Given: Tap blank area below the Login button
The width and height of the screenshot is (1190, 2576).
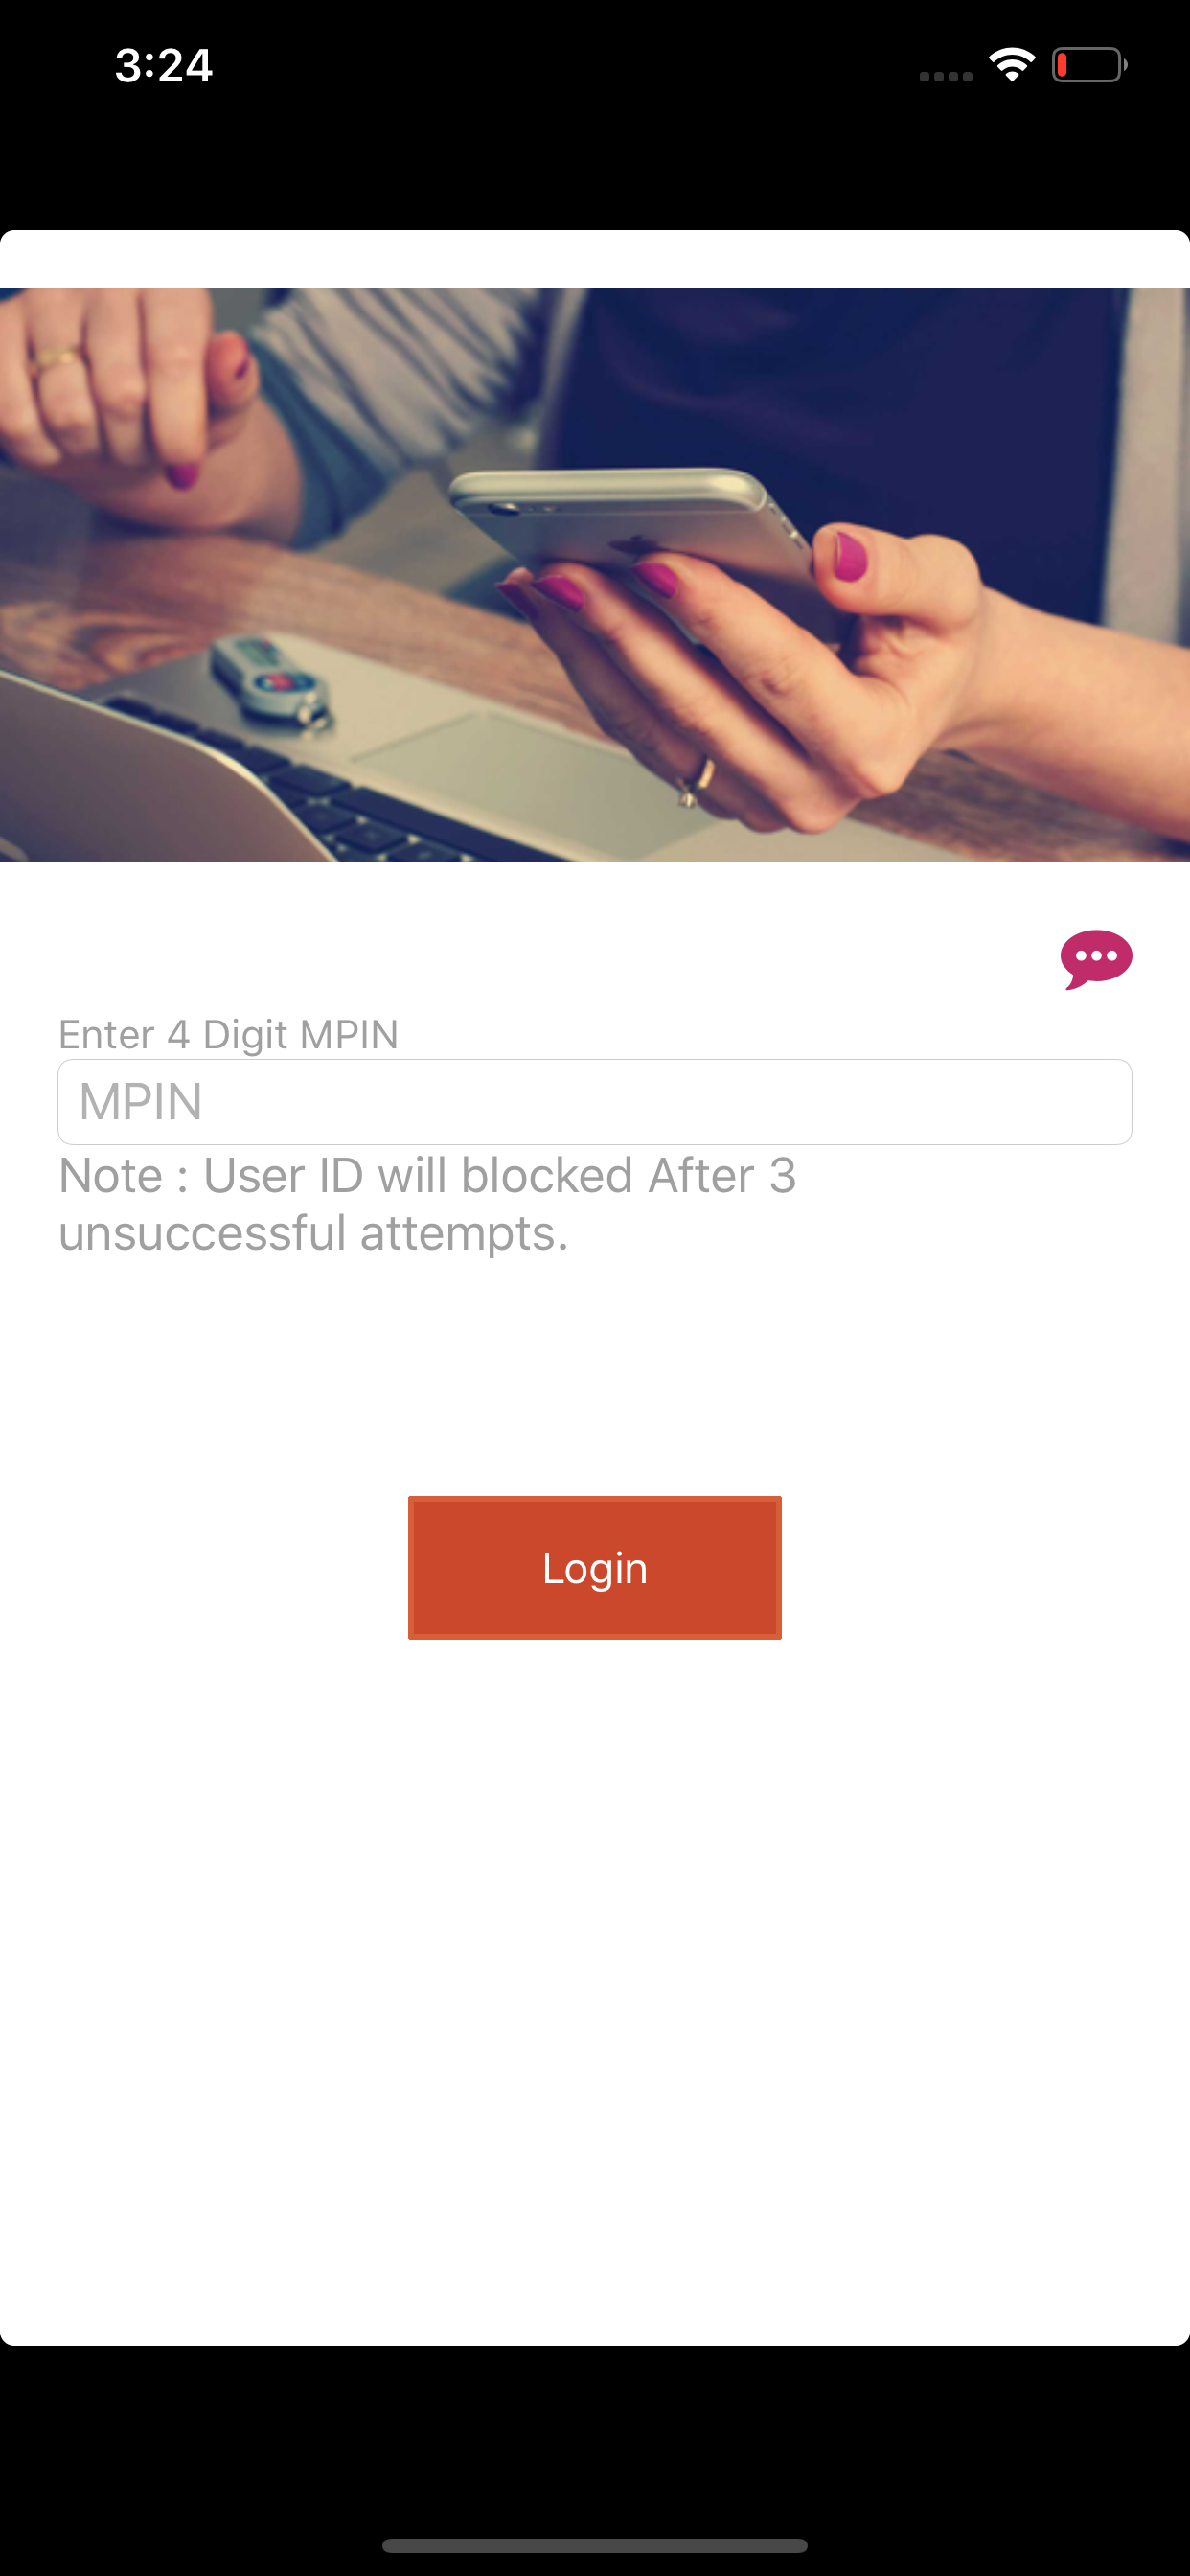Looking at the screenshot, I should 595,1990.
